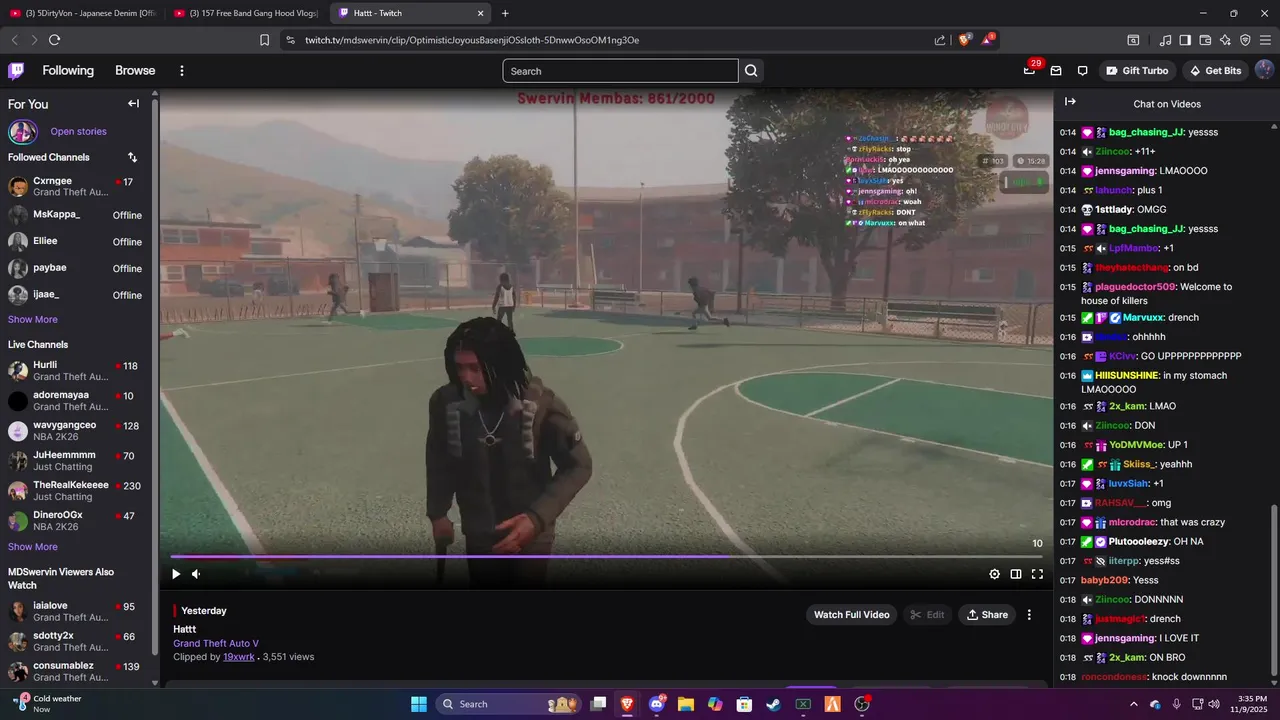Viewport: 1280px width, 720px height.
Task: Open video player settings gear
Action: tap(994, 574)
